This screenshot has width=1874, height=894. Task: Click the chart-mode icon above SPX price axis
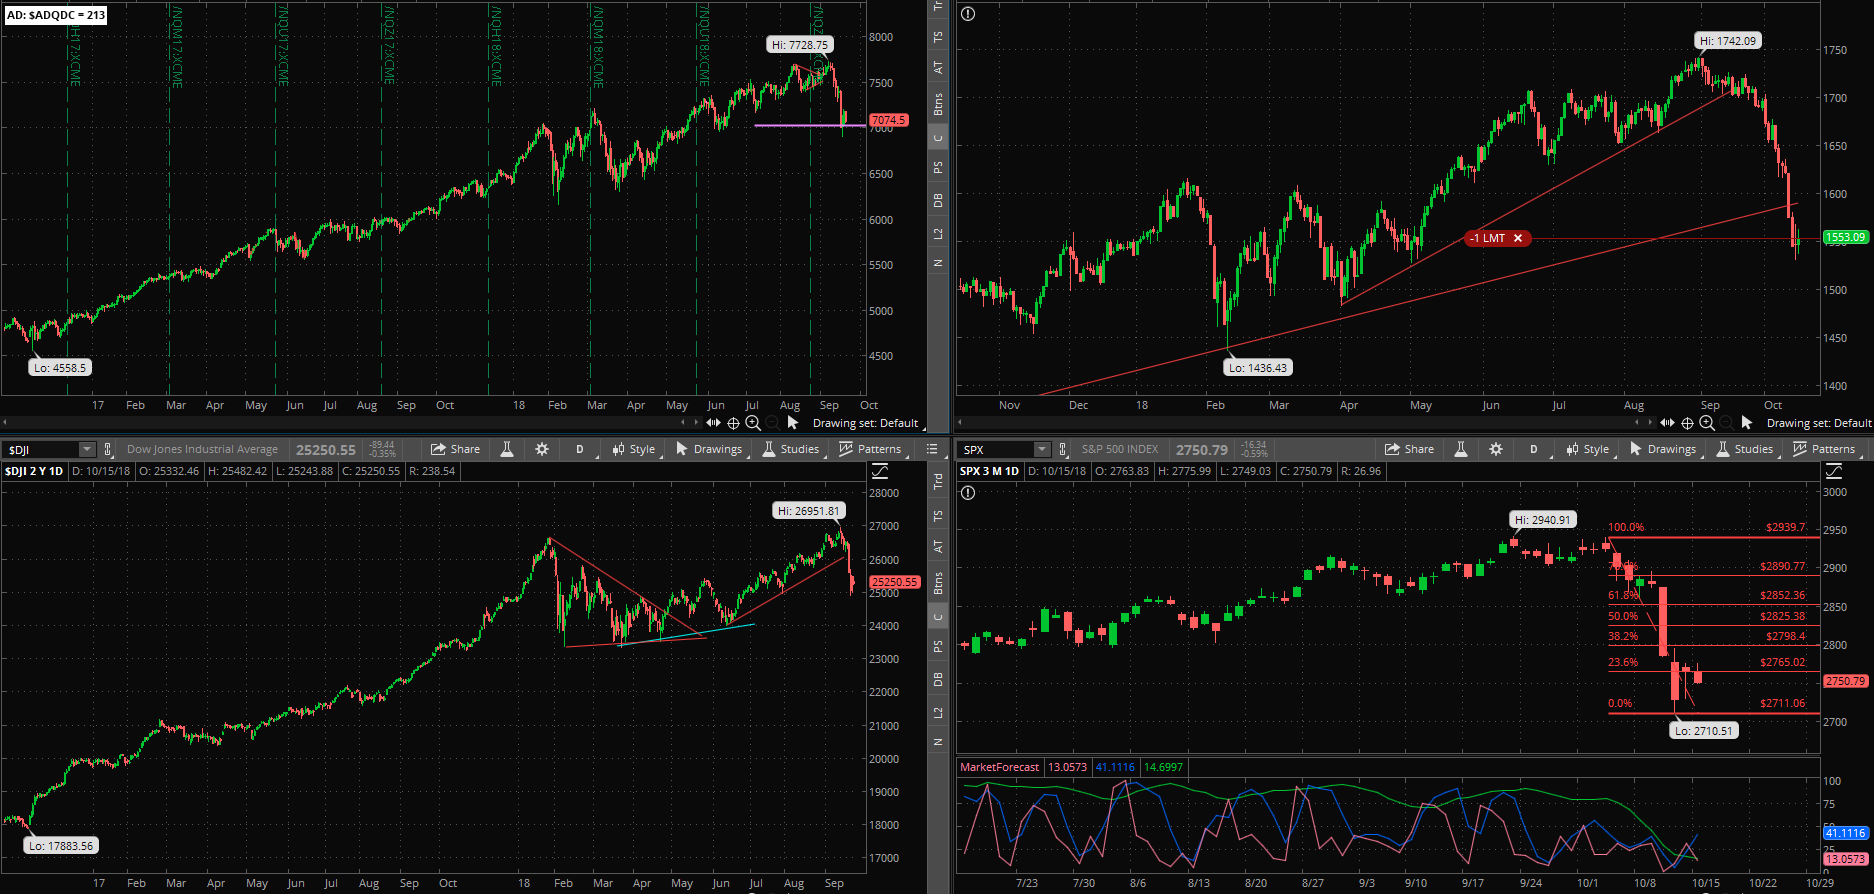click(x=1834, y=471)
